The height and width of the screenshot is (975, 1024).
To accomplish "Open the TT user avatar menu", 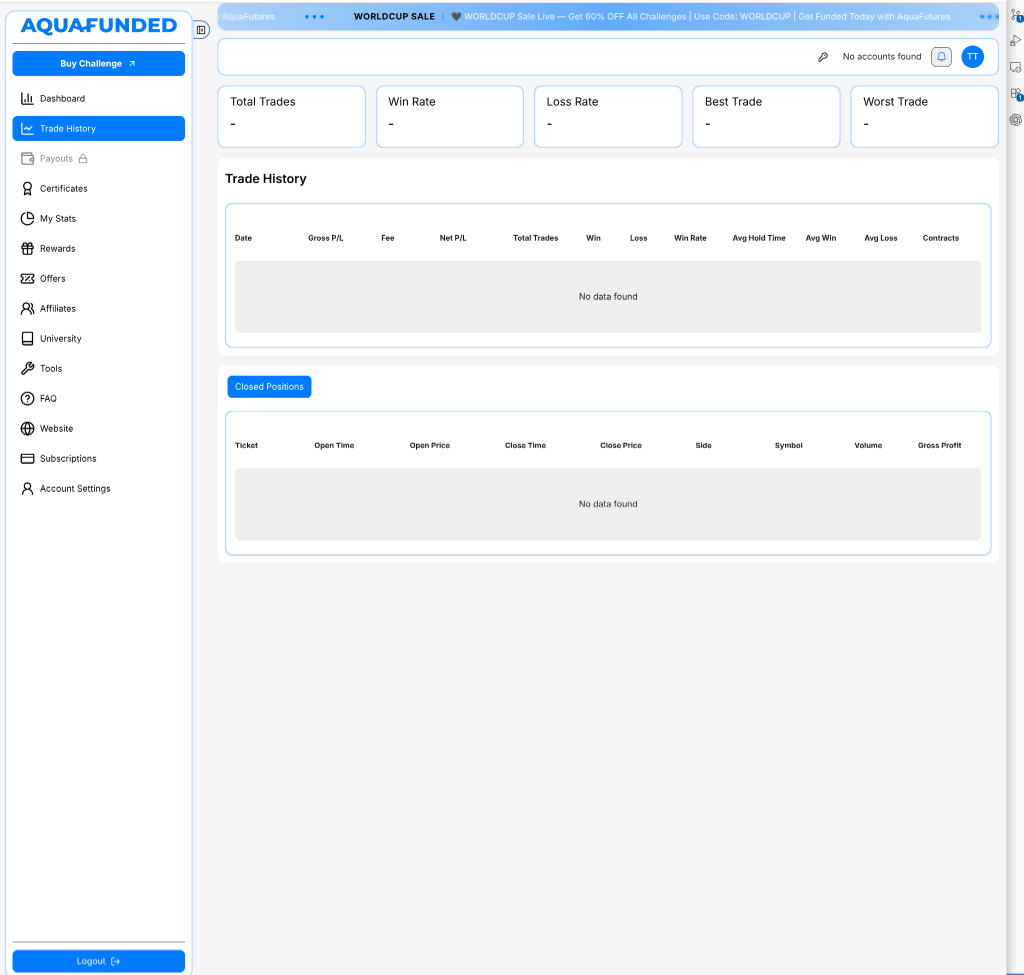I will pos(972,57).
